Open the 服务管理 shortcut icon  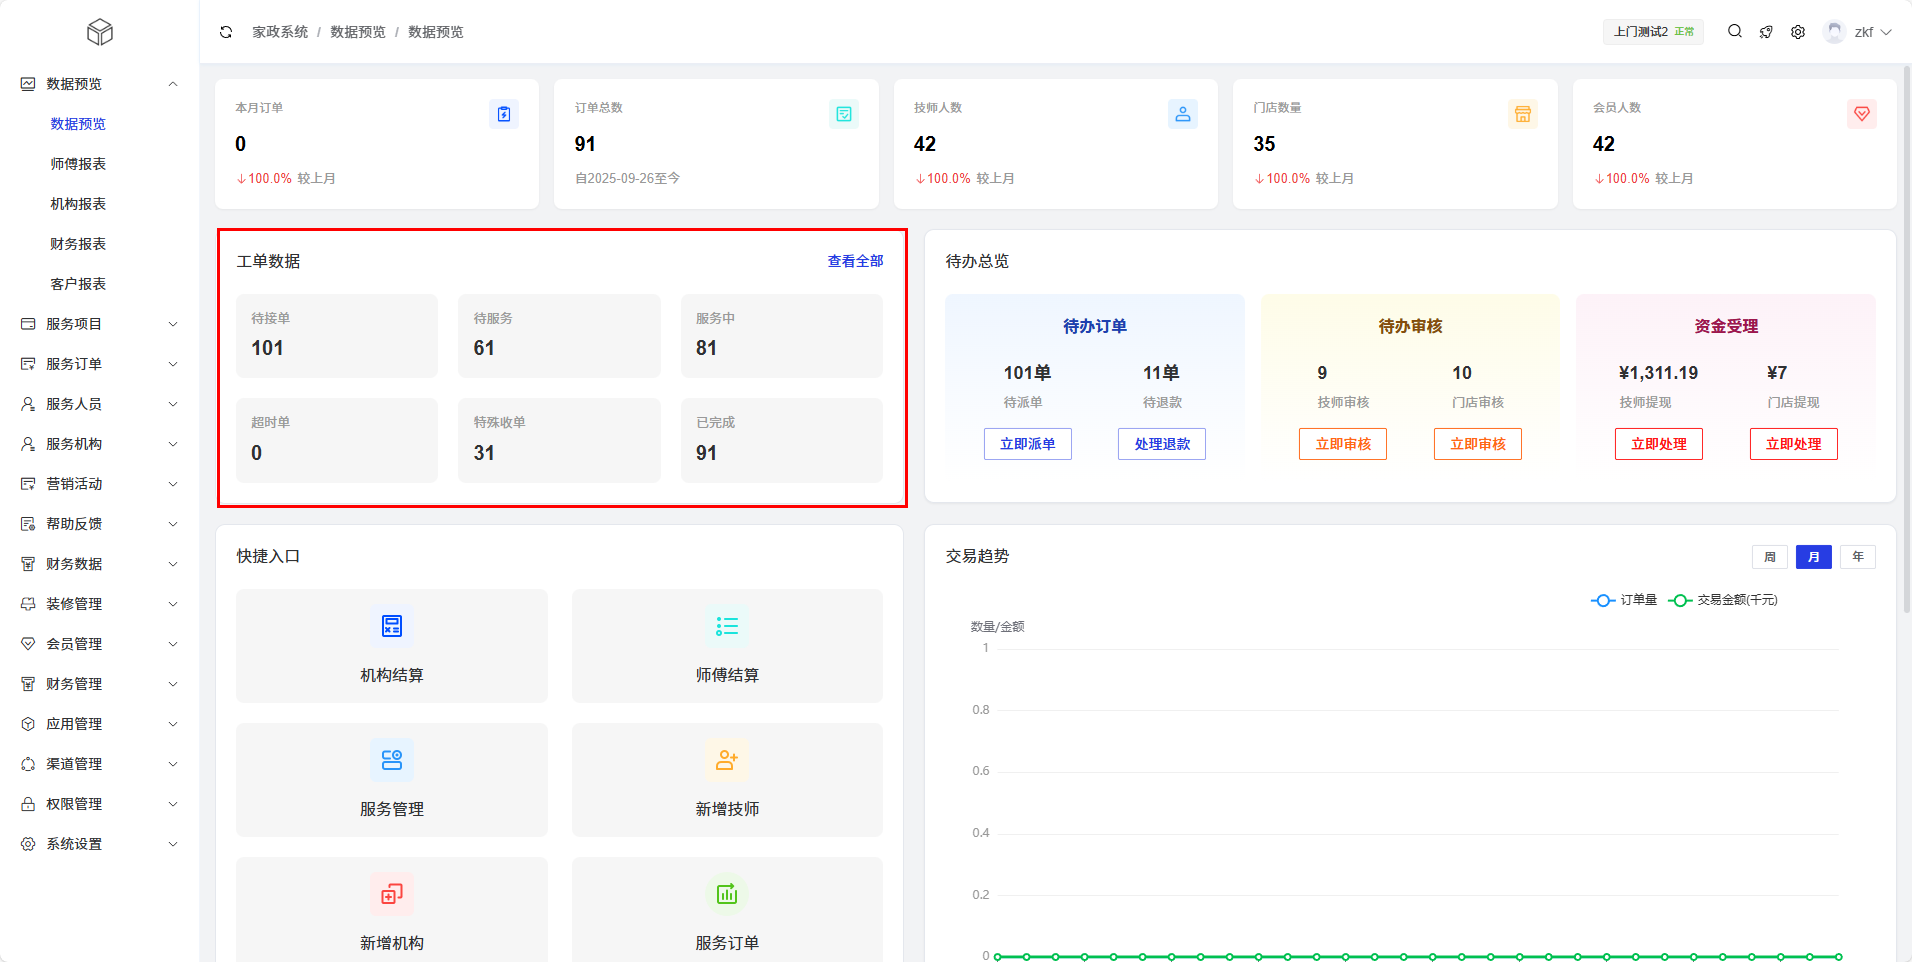[392, 761]
